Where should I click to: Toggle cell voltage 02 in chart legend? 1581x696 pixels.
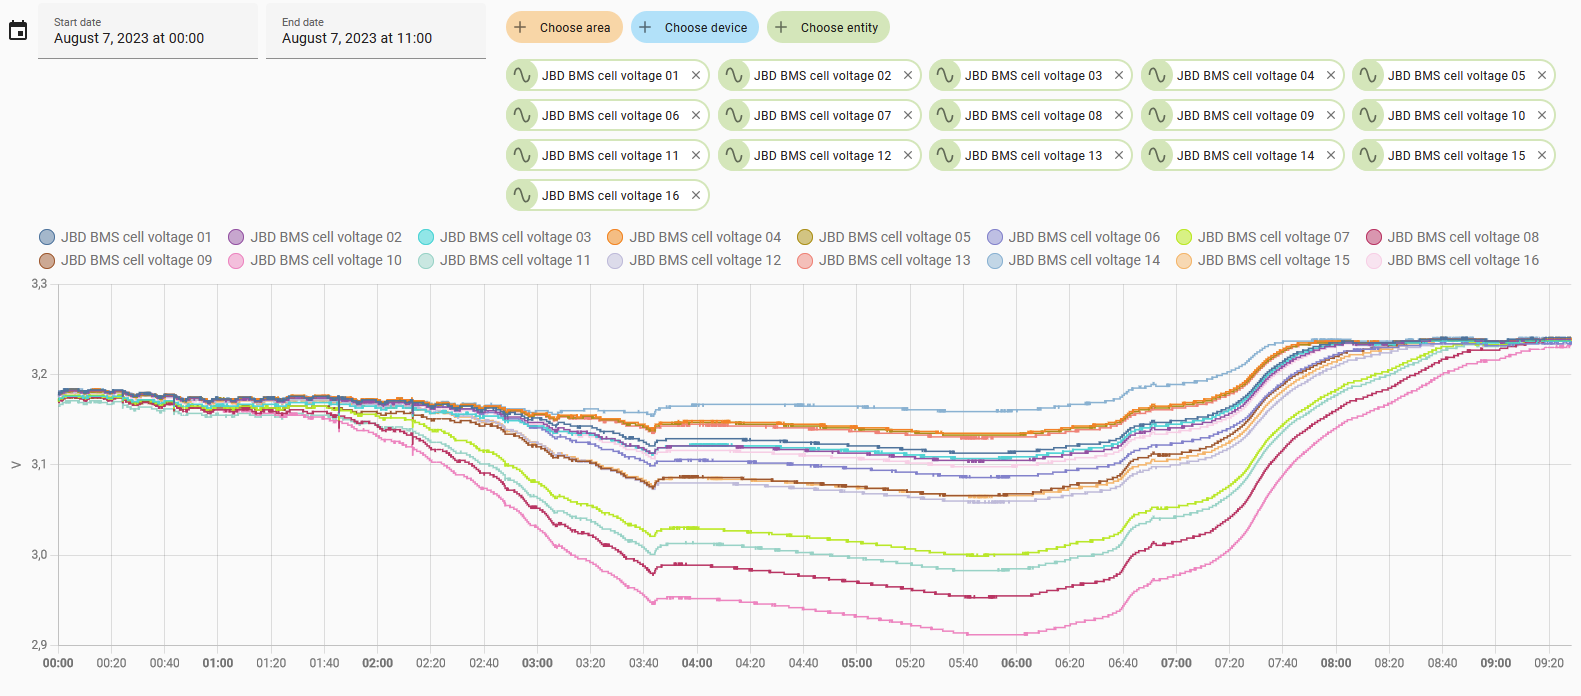click(315, 237)
